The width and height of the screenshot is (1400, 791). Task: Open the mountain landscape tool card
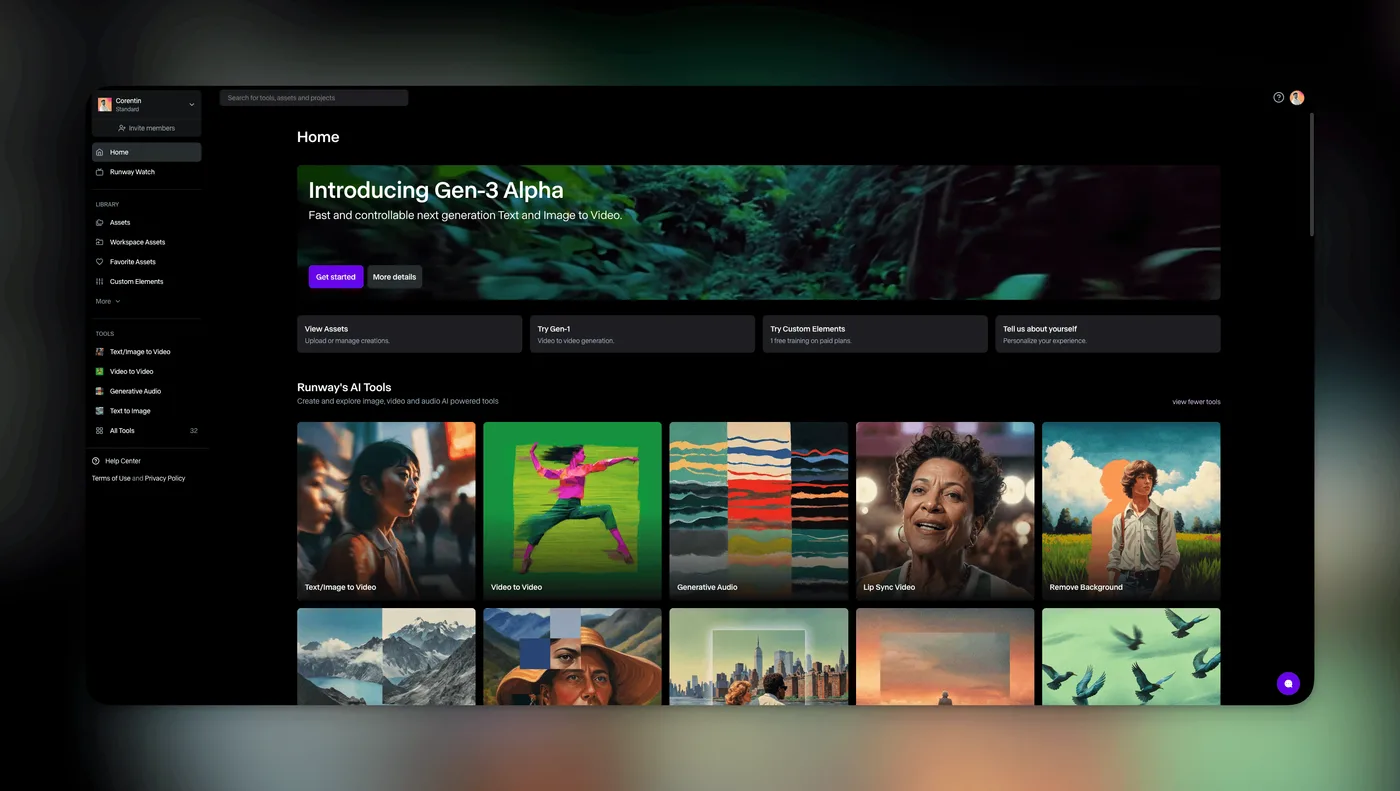tap(386, 656)
